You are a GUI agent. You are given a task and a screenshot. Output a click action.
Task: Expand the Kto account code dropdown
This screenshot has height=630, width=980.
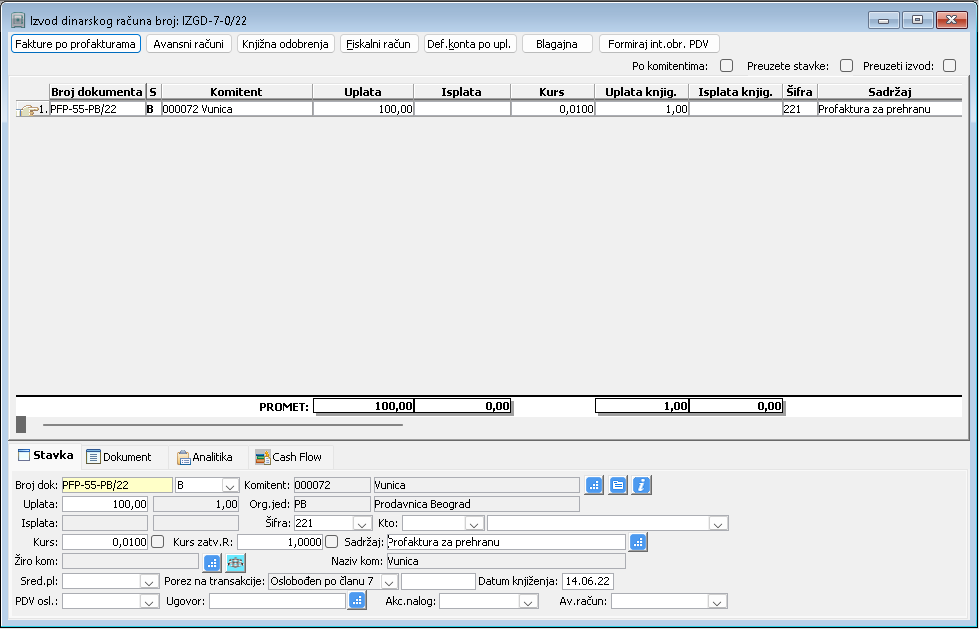474,524
